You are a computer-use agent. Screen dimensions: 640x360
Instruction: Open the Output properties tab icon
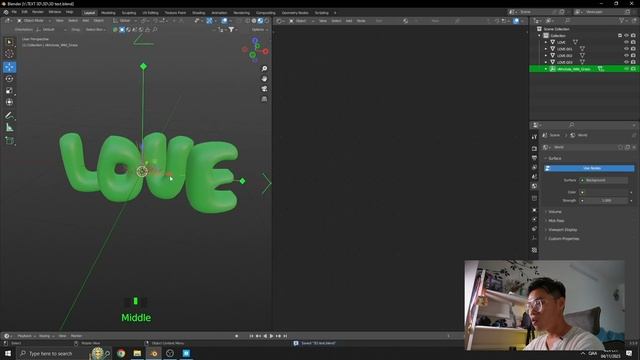(x=534, y=158)
